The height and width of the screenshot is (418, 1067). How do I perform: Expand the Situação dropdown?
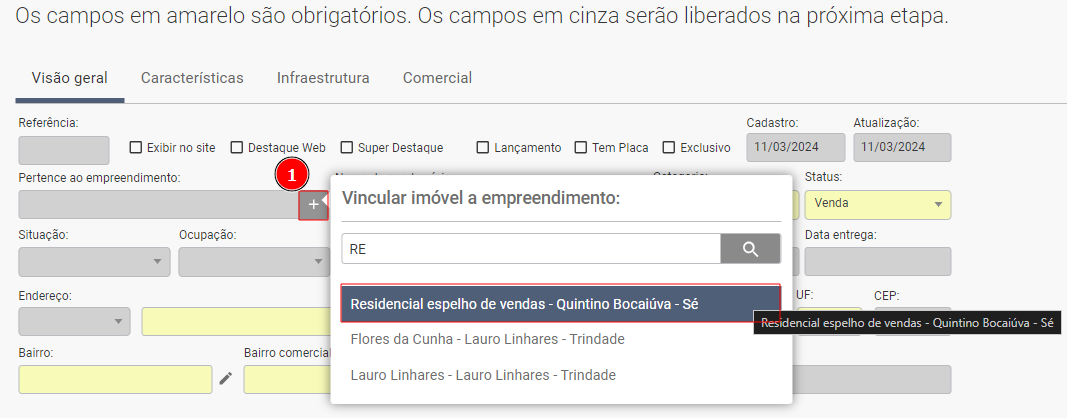[x=95, y=261]
